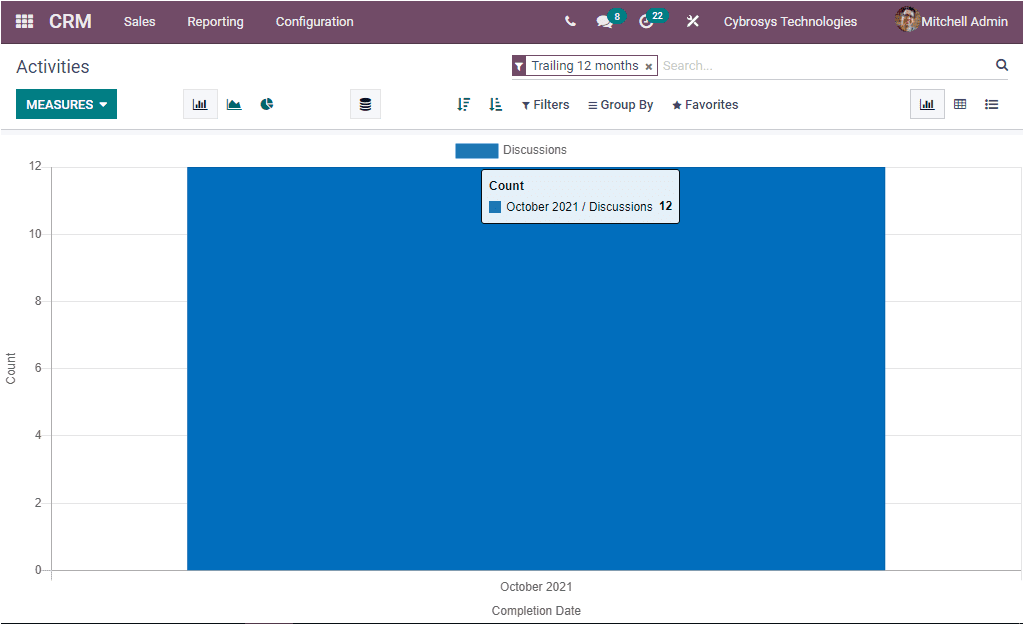This screenshot has height=625, width=1024.
Task: Open the Filters dropdown
Action: pos(545,104)
